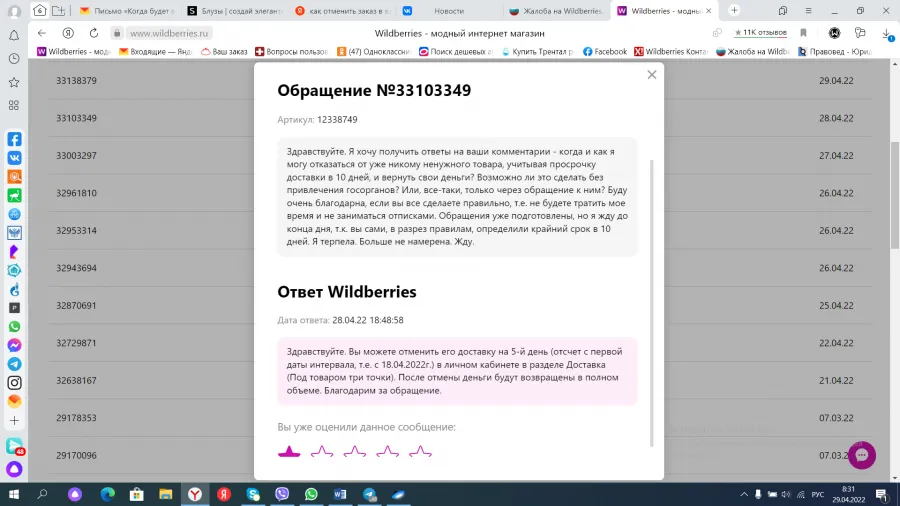Open Вопросы пользователей bookmark
Screen dimensions: 900x506
[x=291, y=52]
